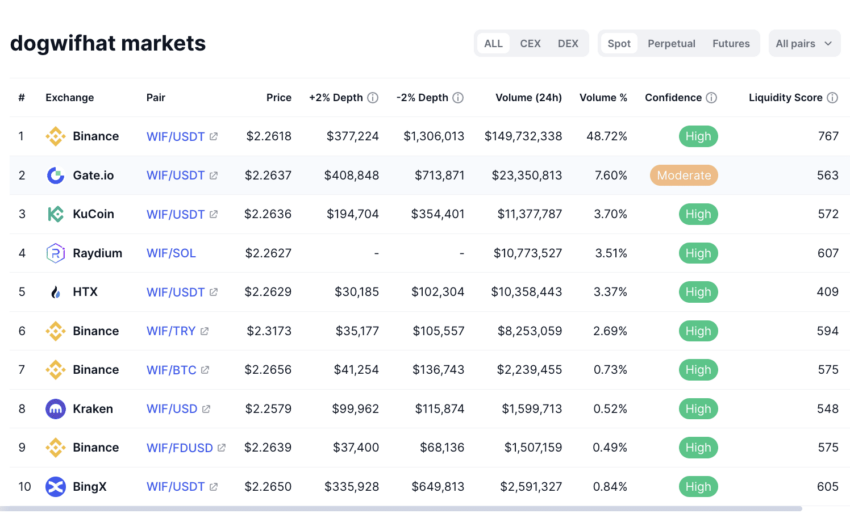Open the WIF/SOL pair link on Raydium
The image size is (850, 526).
tap(171, 253)
